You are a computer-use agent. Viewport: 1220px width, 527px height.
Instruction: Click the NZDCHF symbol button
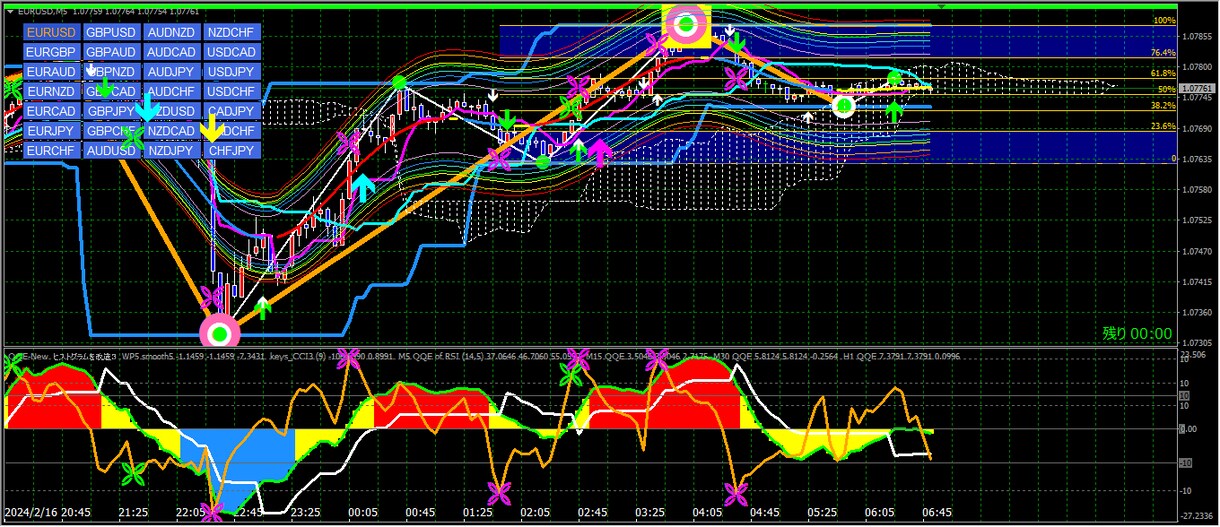(231, 32)
